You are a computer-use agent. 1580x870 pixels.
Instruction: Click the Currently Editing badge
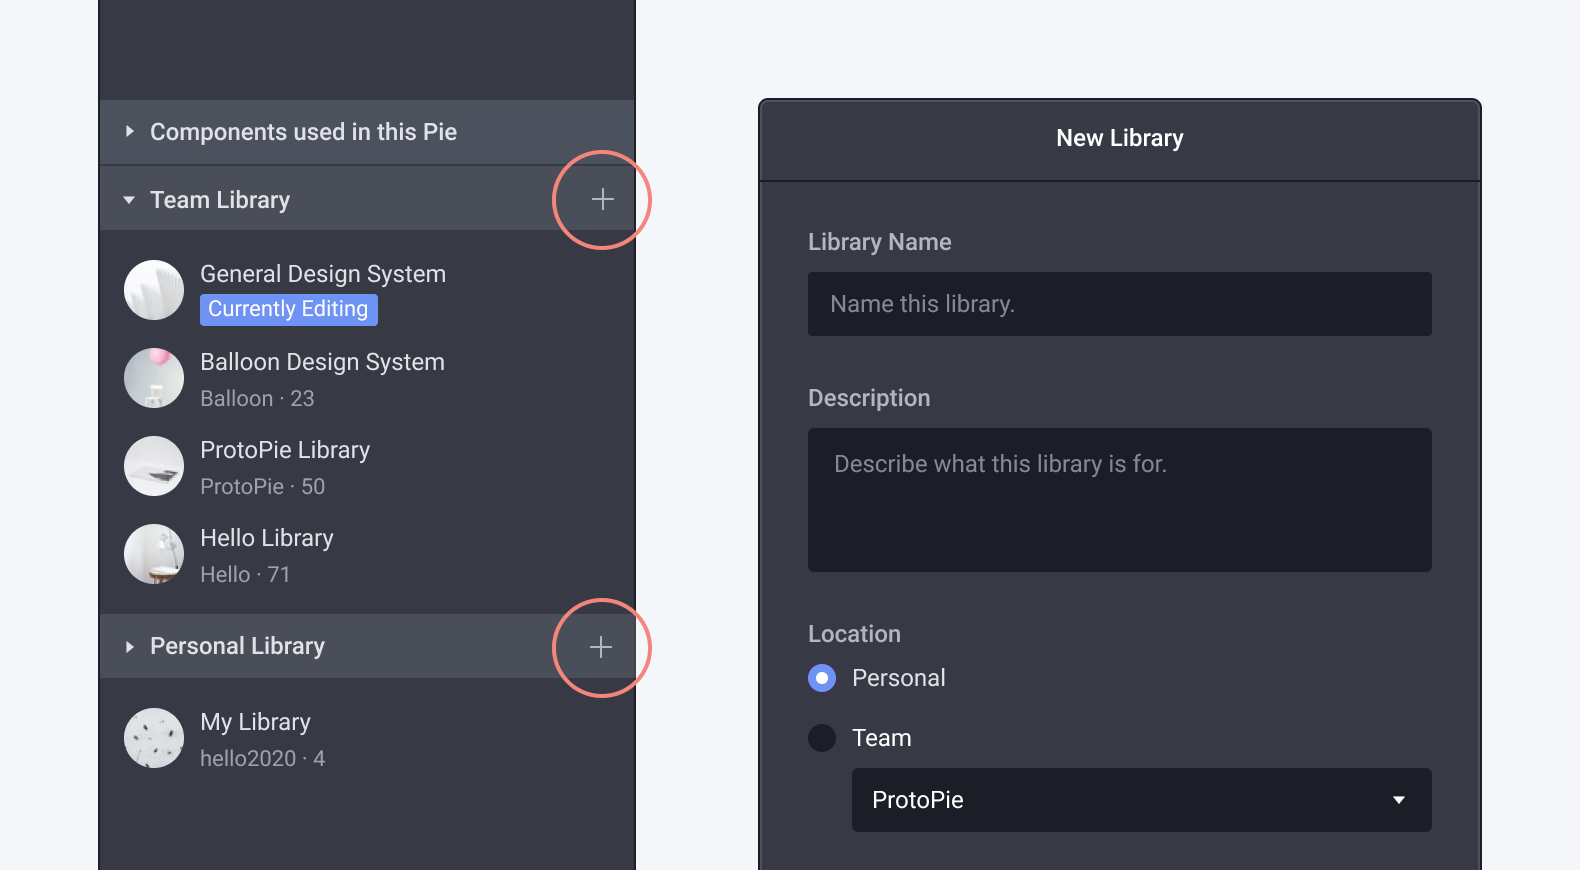pyautogui.click(x=288, y=309)
